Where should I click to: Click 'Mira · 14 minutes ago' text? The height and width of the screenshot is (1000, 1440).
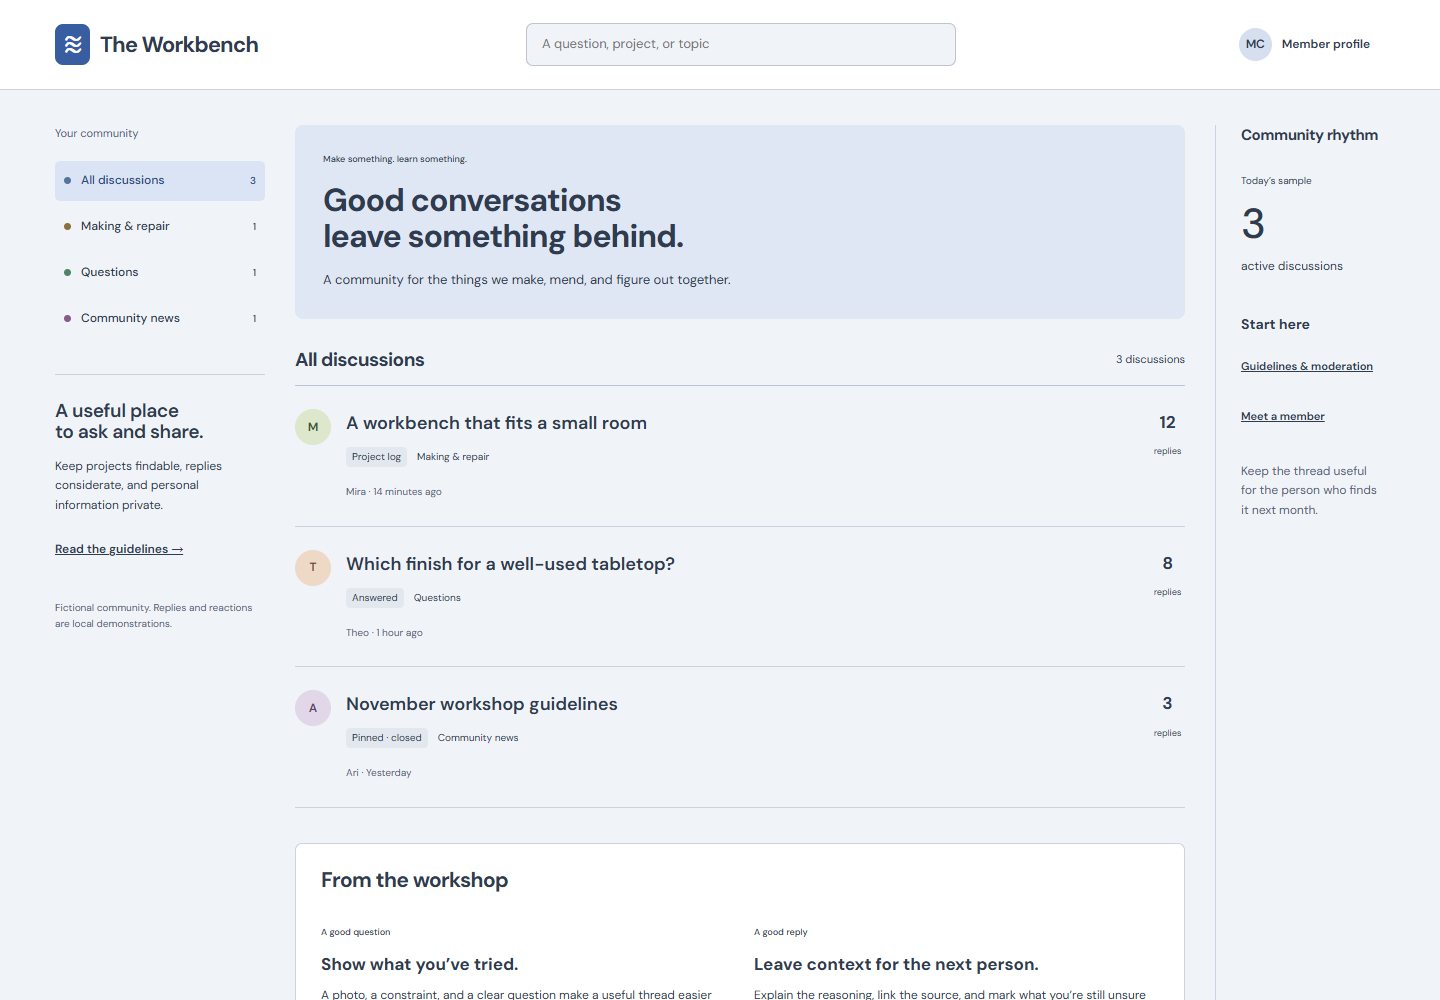(394, 492)
